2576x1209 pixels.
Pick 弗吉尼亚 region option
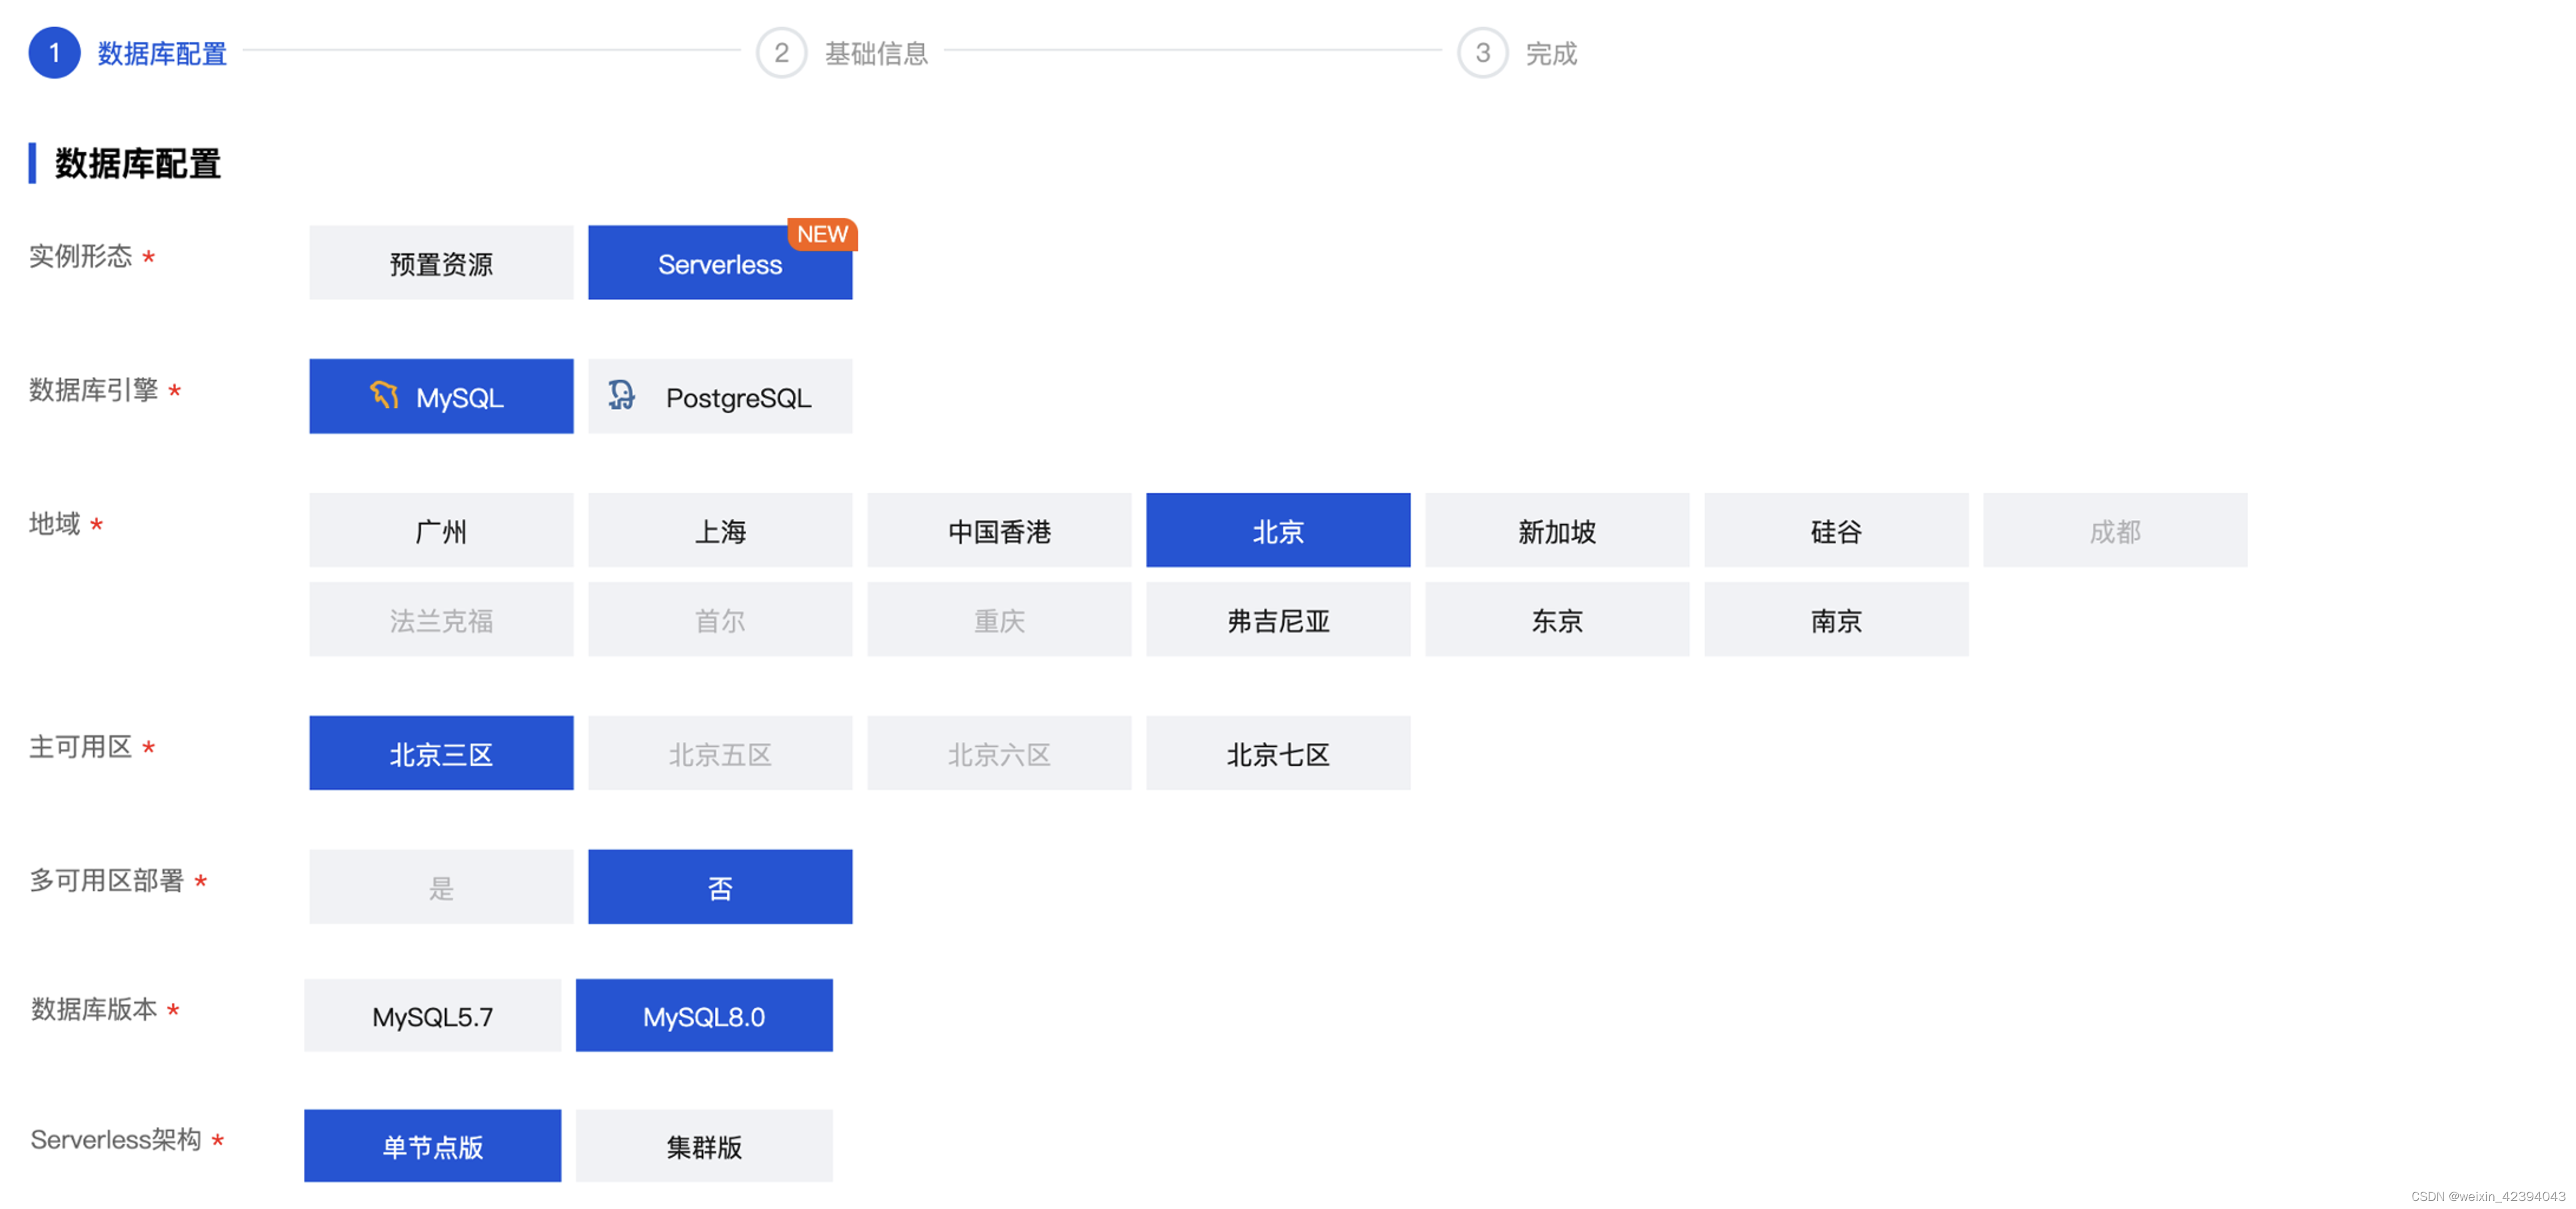click(x=1278, y=620)
